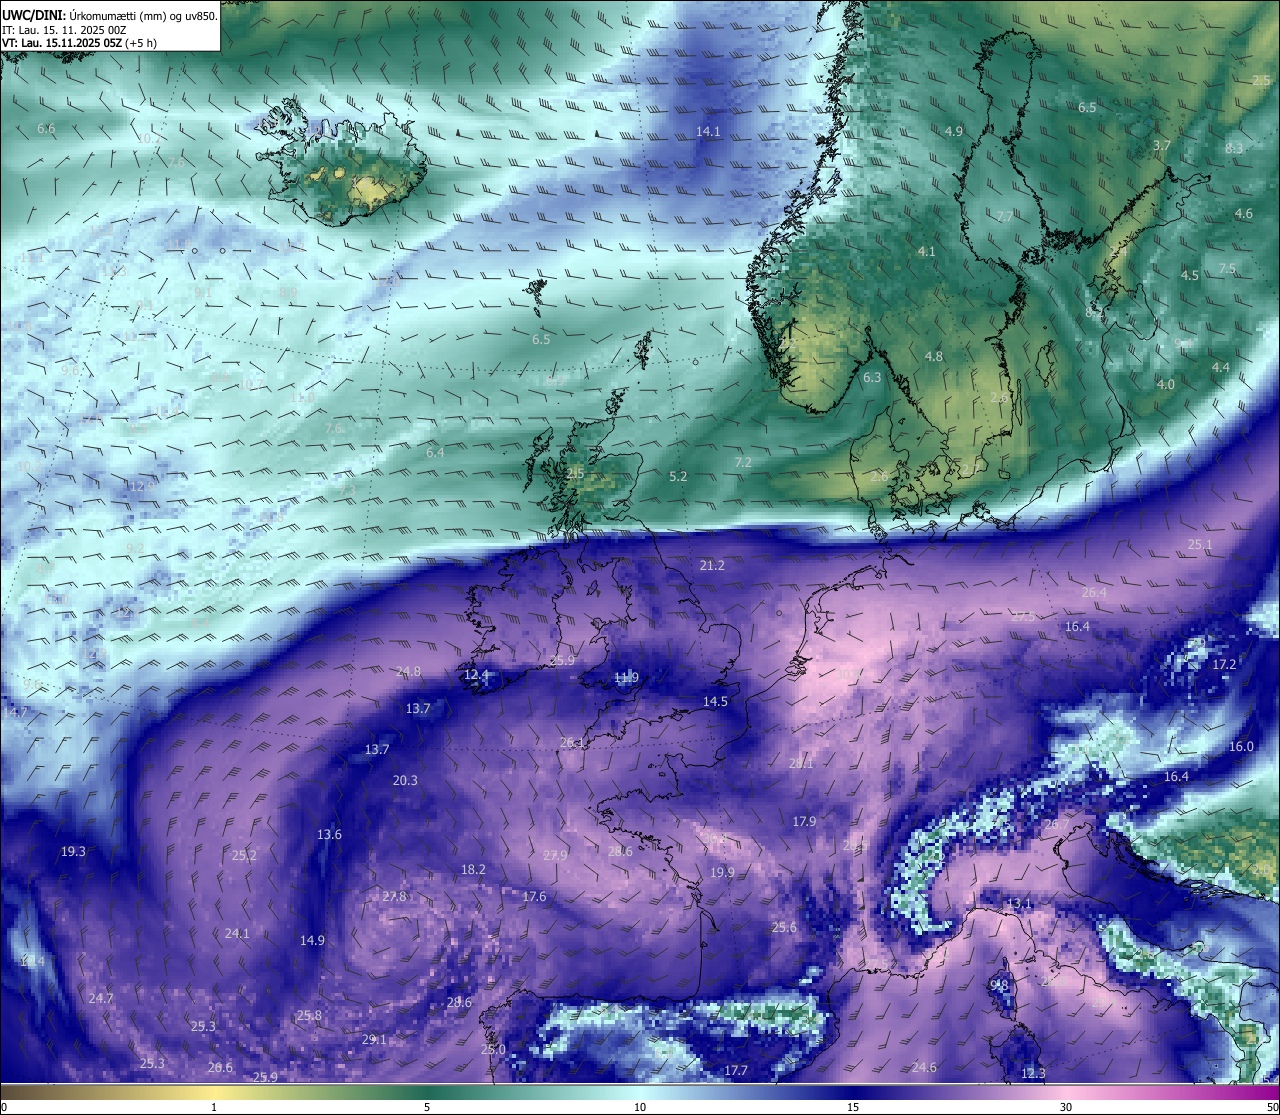Click the 19.9 value over western France

(x=722, y=872)
